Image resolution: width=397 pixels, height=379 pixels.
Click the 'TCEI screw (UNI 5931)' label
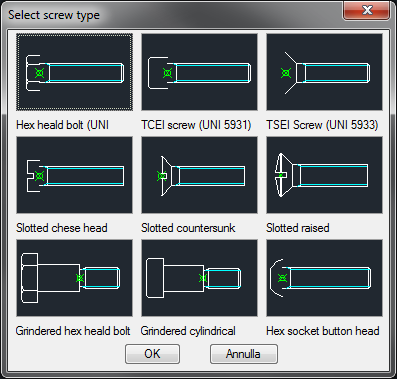[x=196, y=125]
